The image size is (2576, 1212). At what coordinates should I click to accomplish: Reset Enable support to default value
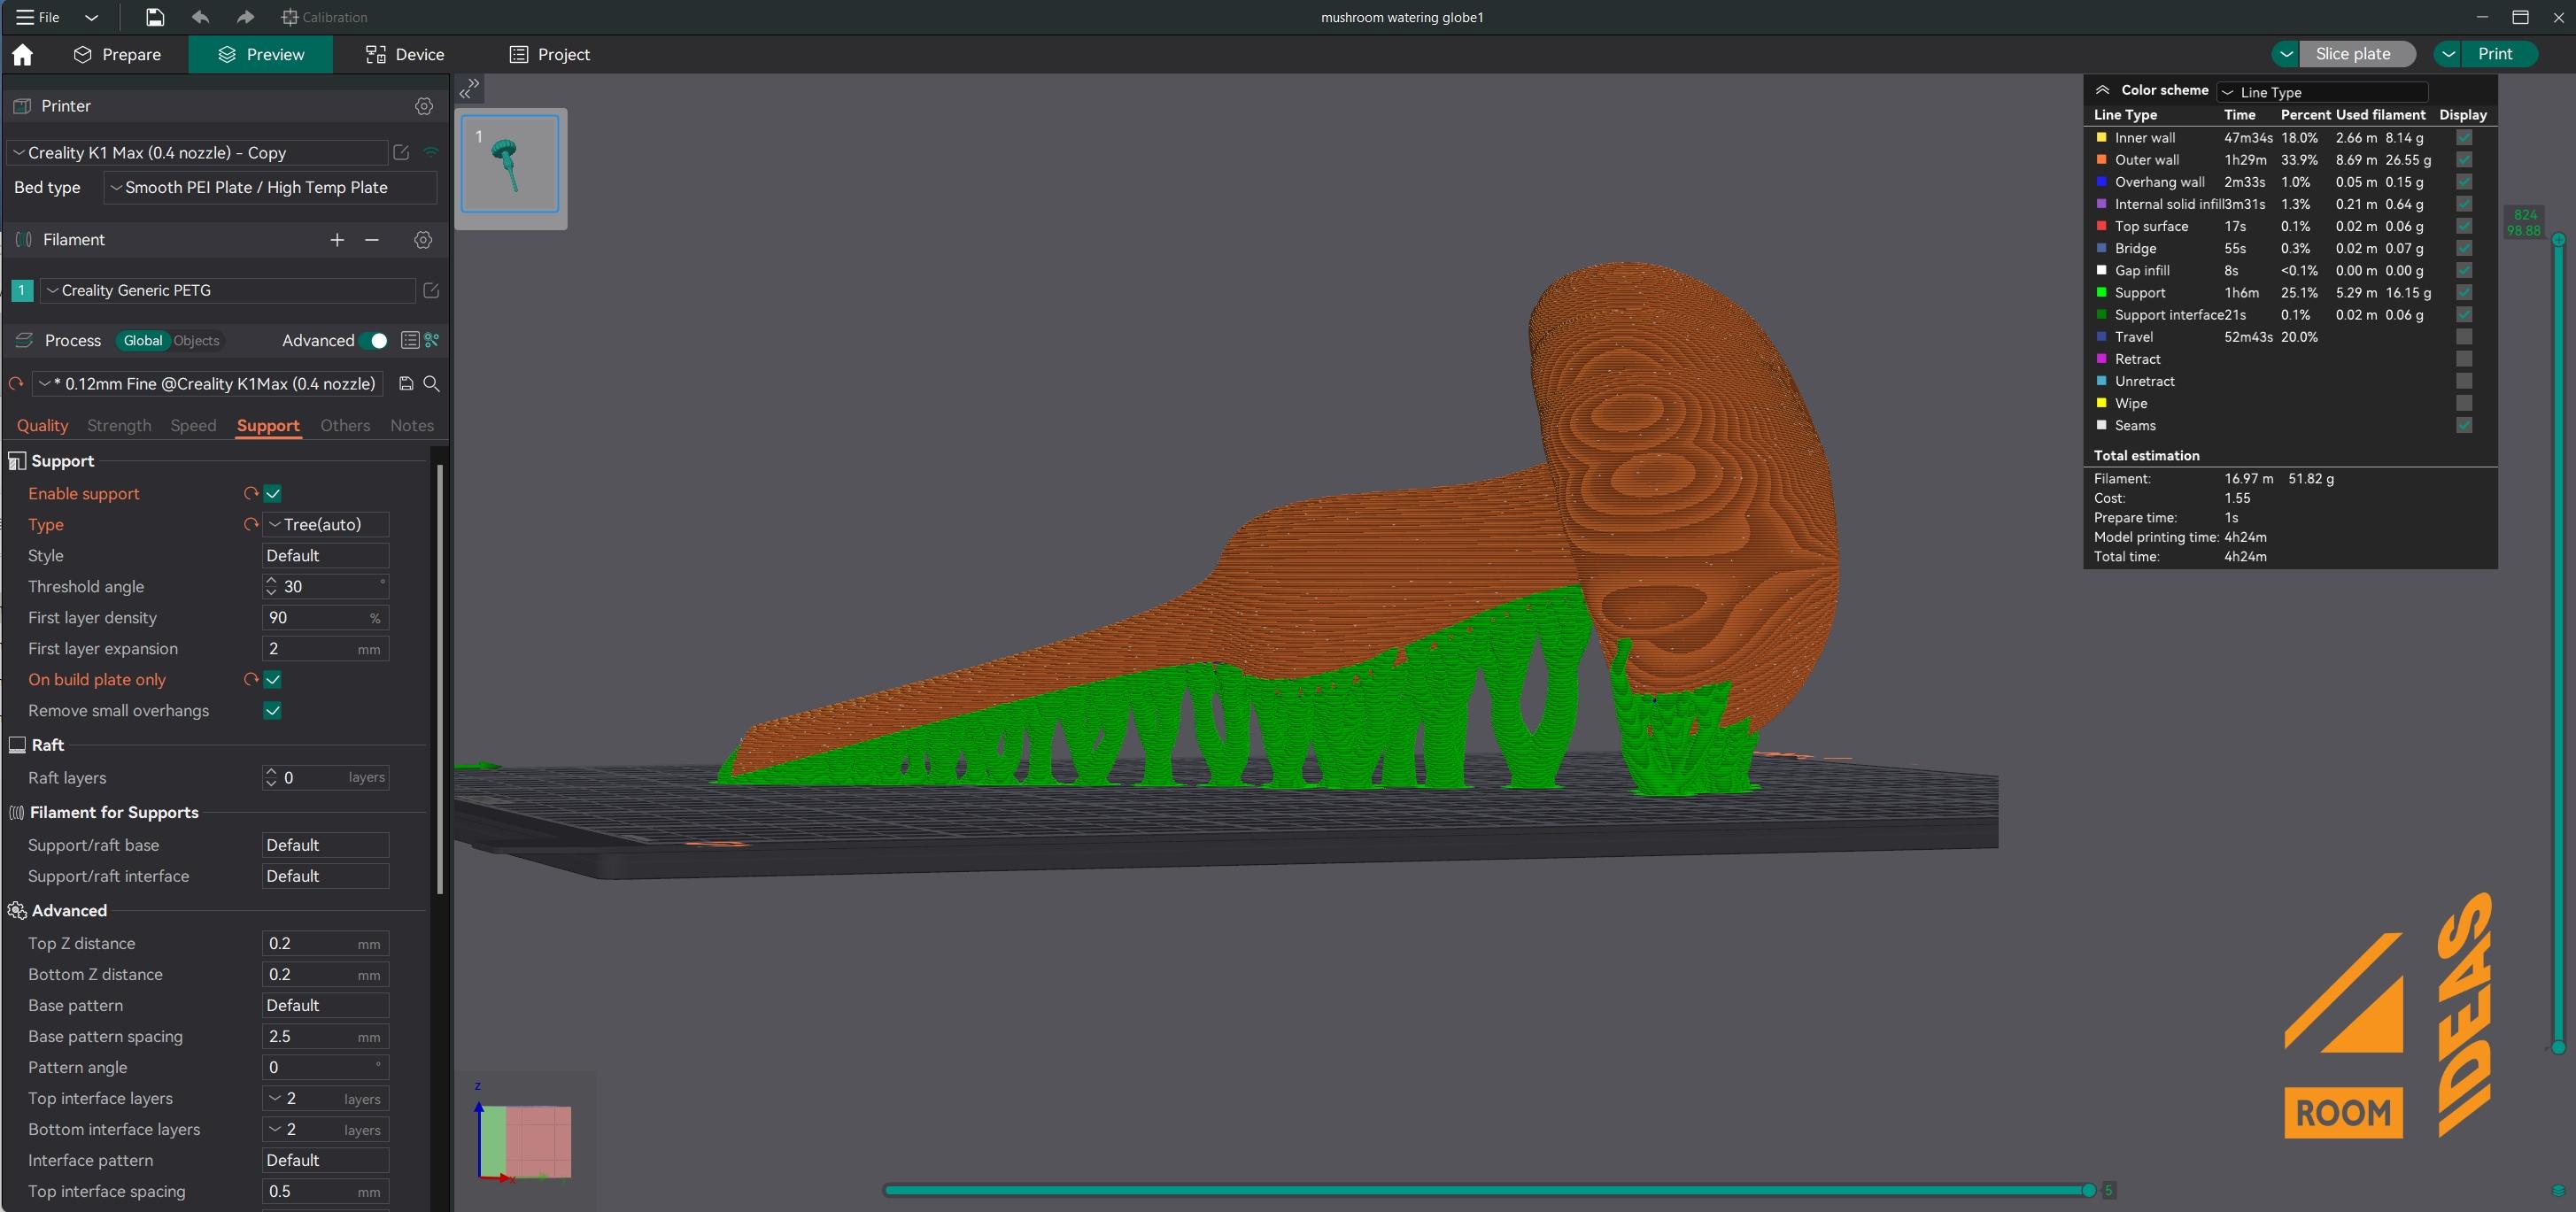250,493
